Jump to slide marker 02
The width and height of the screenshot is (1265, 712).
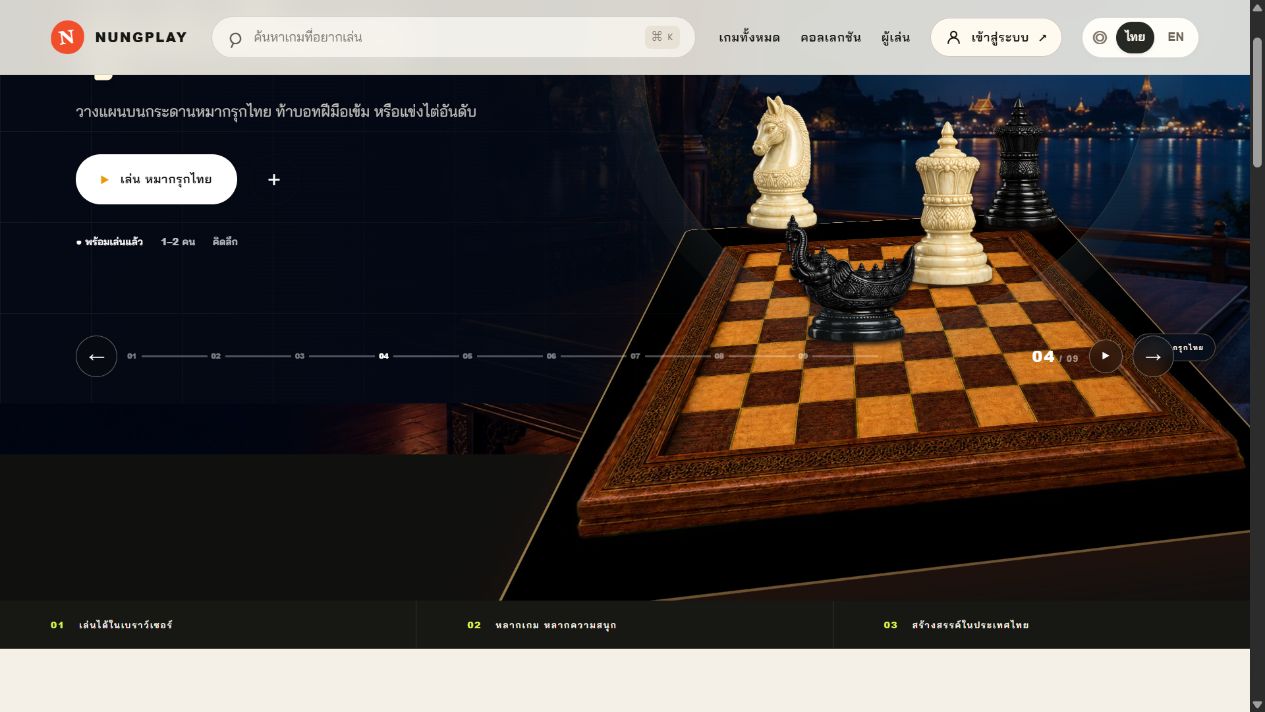(215, 356)
